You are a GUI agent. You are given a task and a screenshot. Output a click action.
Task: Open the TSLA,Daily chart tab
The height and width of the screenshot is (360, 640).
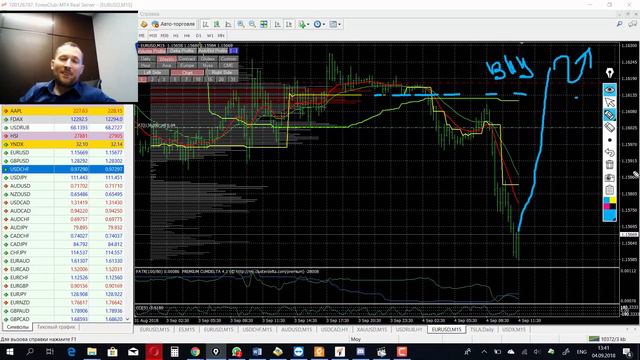[482, 329]
